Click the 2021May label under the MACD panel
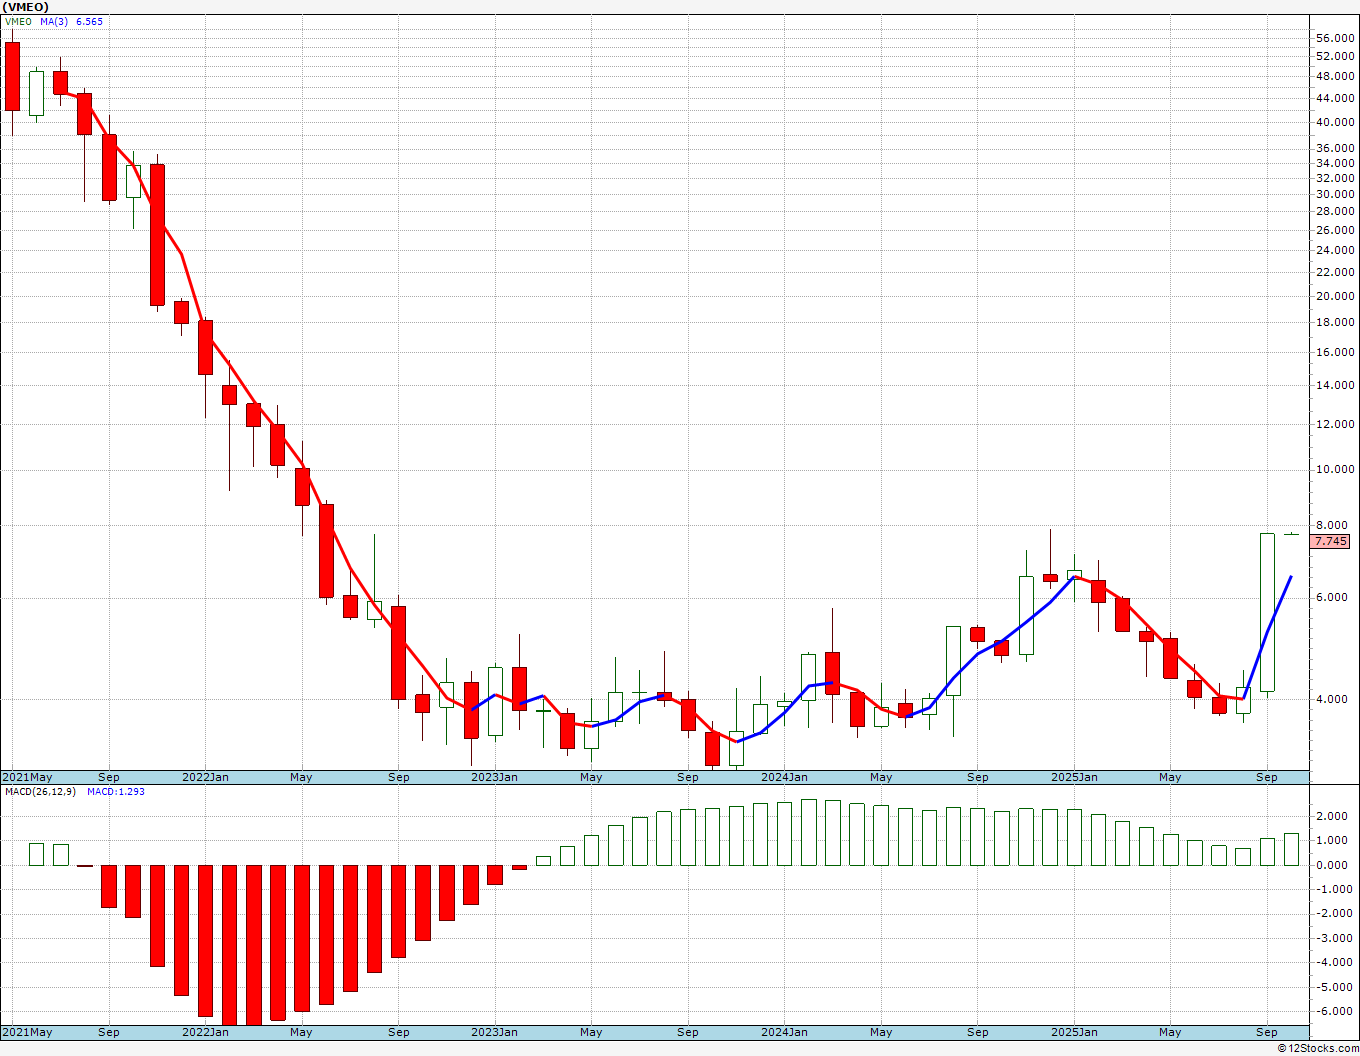Image resolution: width=1360 pixels, height=1056 pixels. [x=28, y=1032]
